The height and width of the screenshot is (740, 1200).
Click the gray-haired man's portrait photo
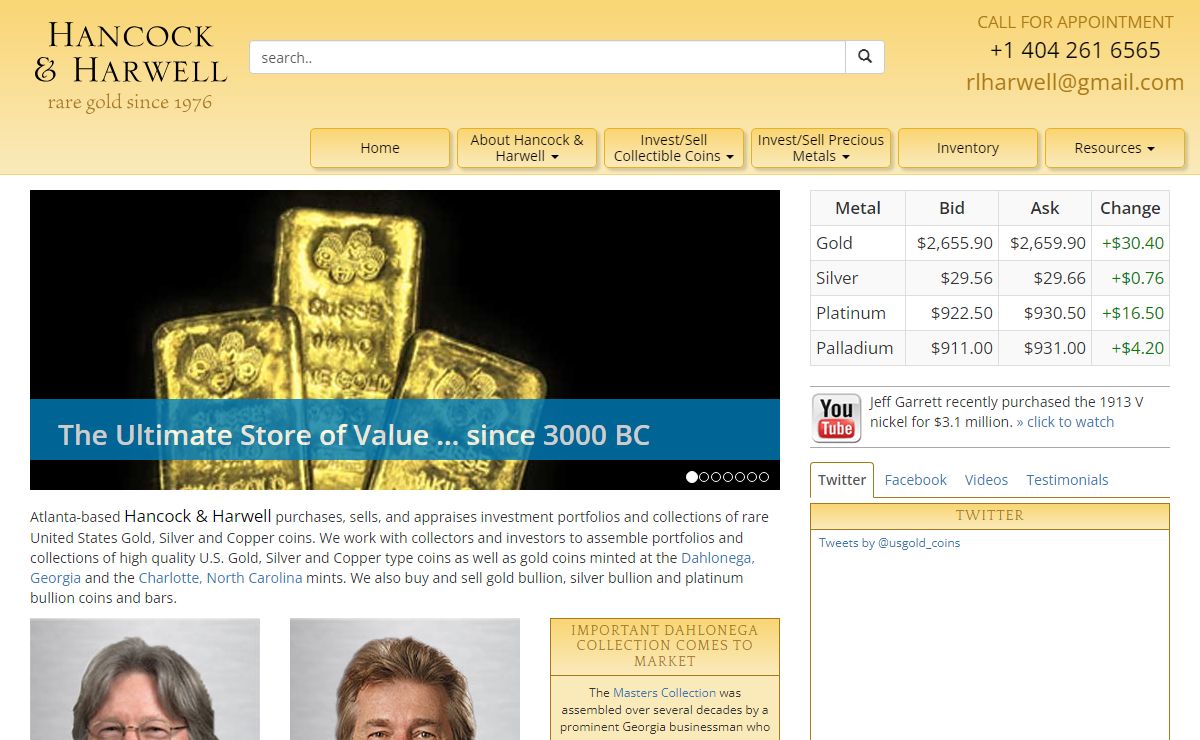pyautogui.click(x=145, y=679)
